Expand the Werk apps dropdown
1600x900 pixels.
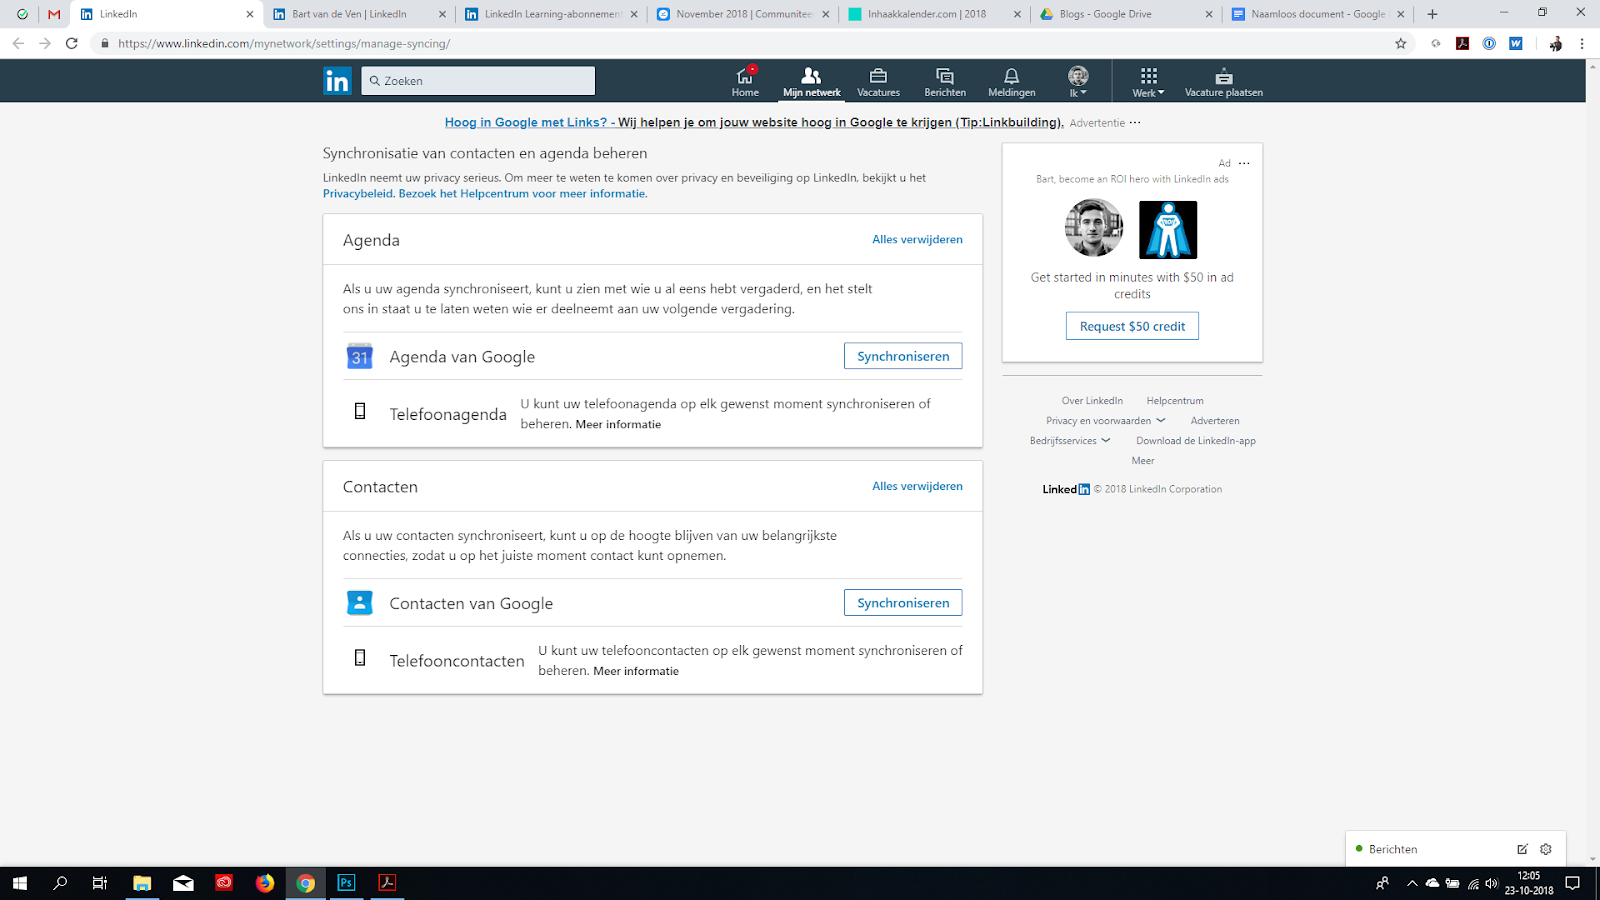pyautogui.click(x=1148, y=81)
